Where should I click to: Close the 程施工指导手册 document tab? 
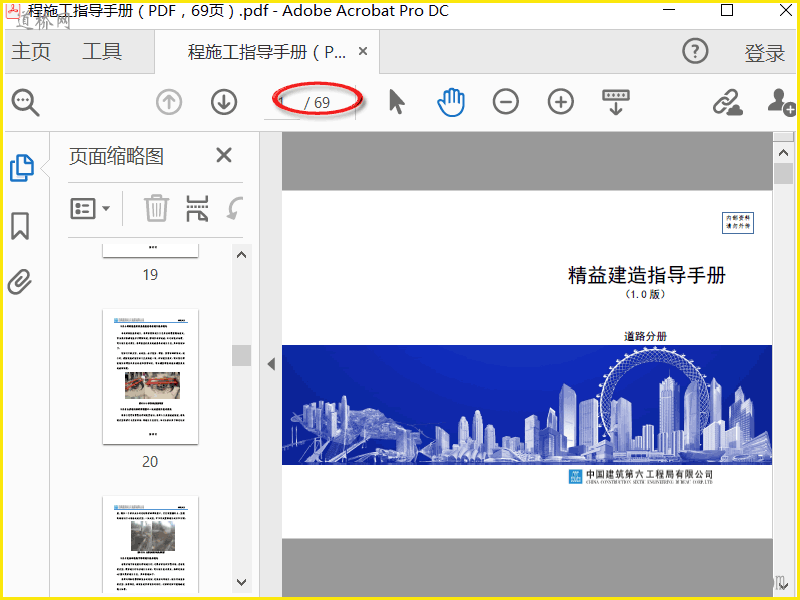363,51
